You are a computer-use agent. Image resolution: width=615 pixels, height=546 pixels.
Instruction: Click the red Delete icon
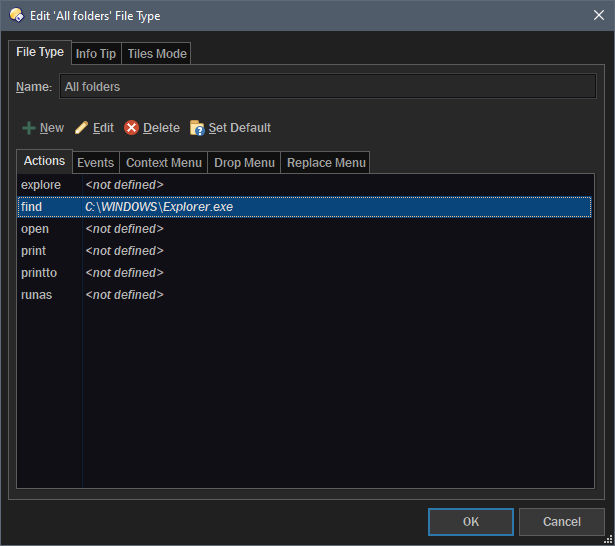(x=132, y=128)
